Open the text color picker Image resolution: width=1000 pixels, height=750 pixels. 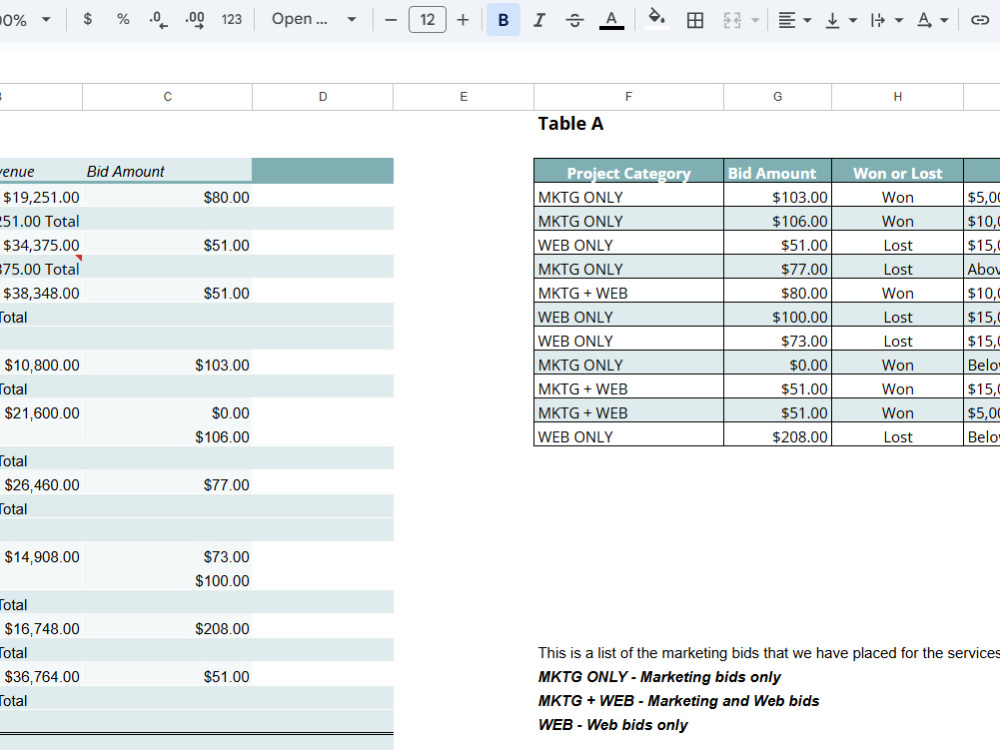[x=611, y=20]
